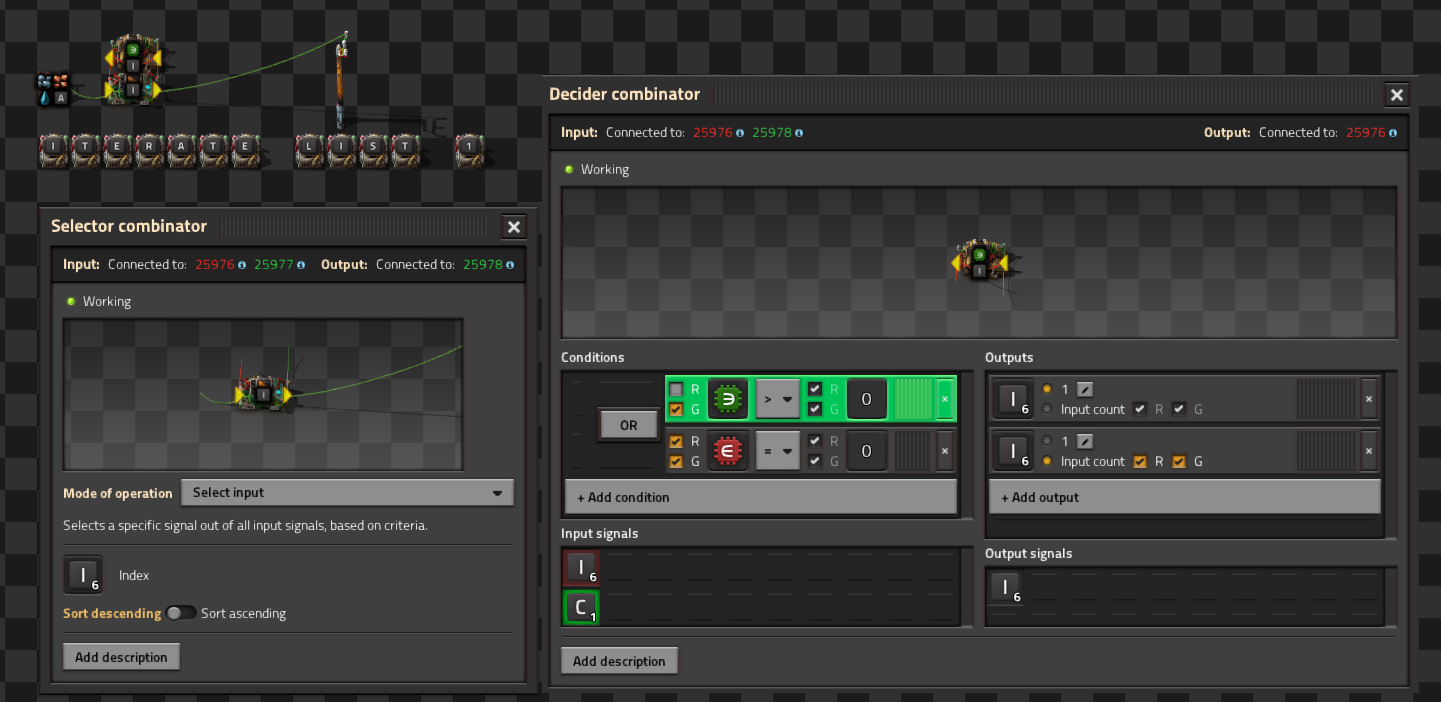Remove the first condition with its x icon
This screenshot has width=1441, height=702.
944,399
